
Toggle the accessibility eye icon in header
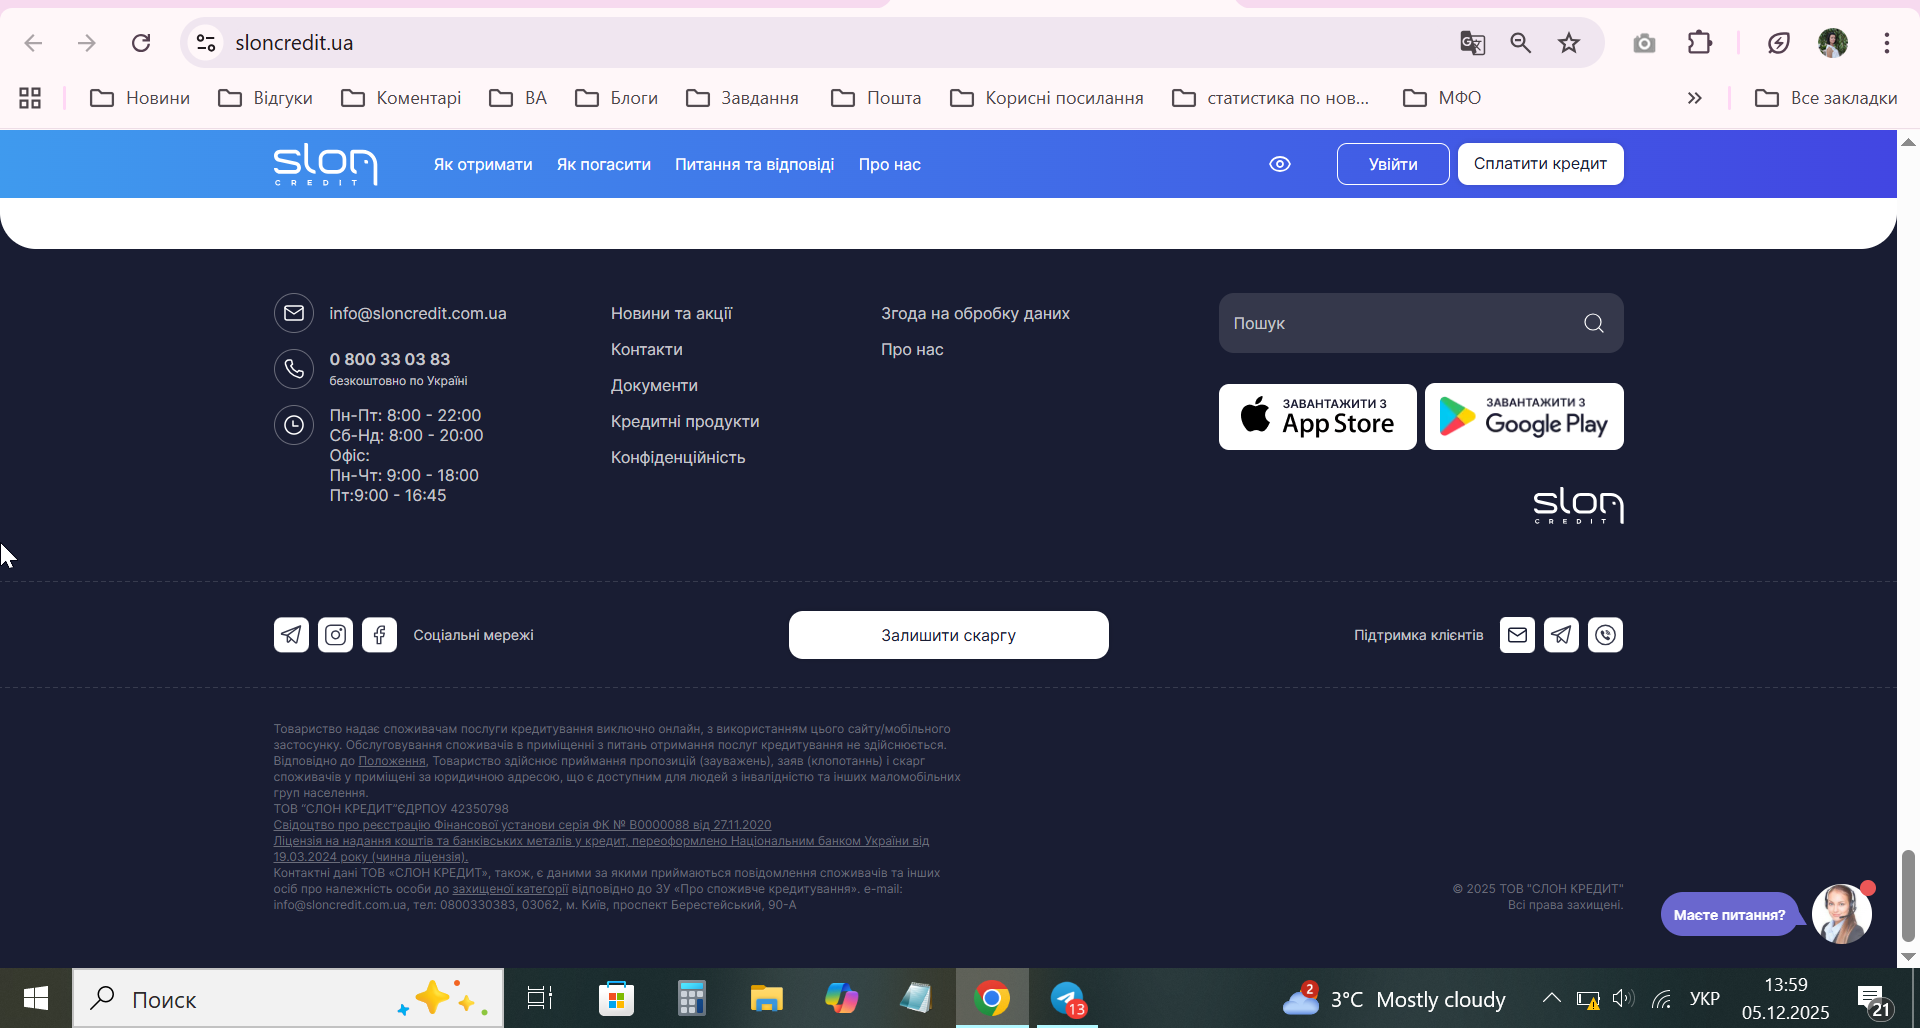1280,164
